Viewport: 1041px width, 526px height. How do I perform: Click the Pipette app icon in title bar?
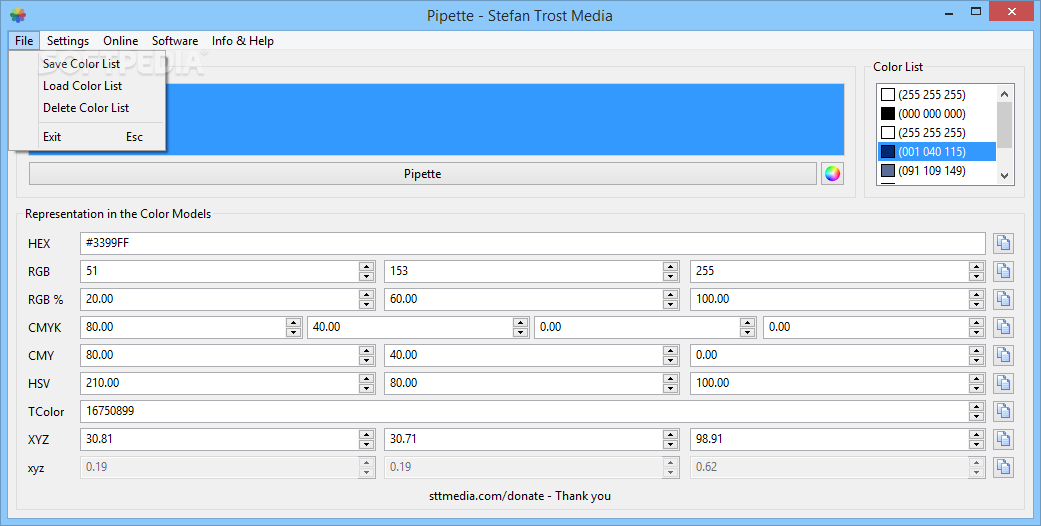click(x=18, y=15)
